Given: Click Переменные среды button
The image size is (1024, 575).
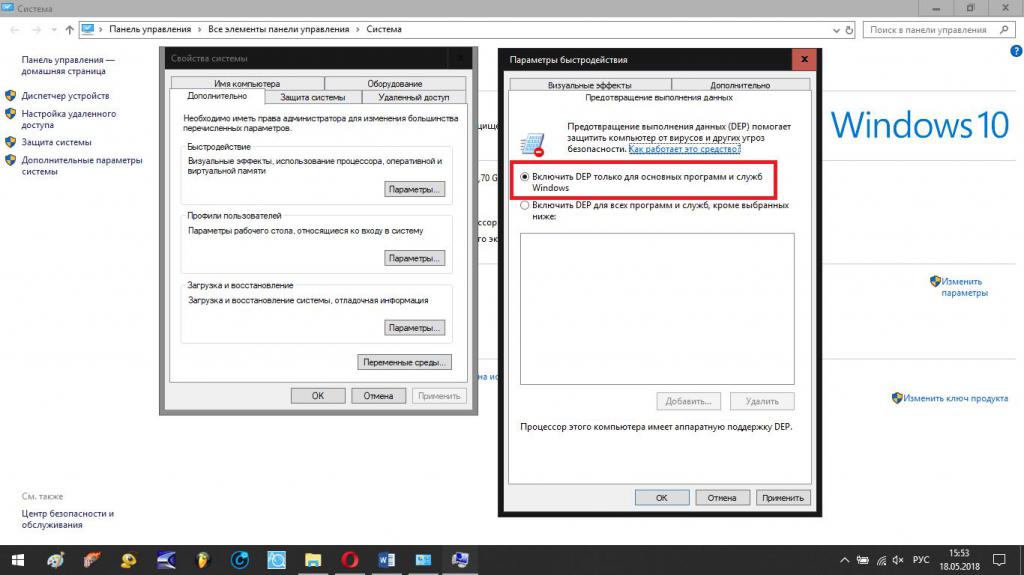Looking at the screenshot, I should (x=404, y=362).
